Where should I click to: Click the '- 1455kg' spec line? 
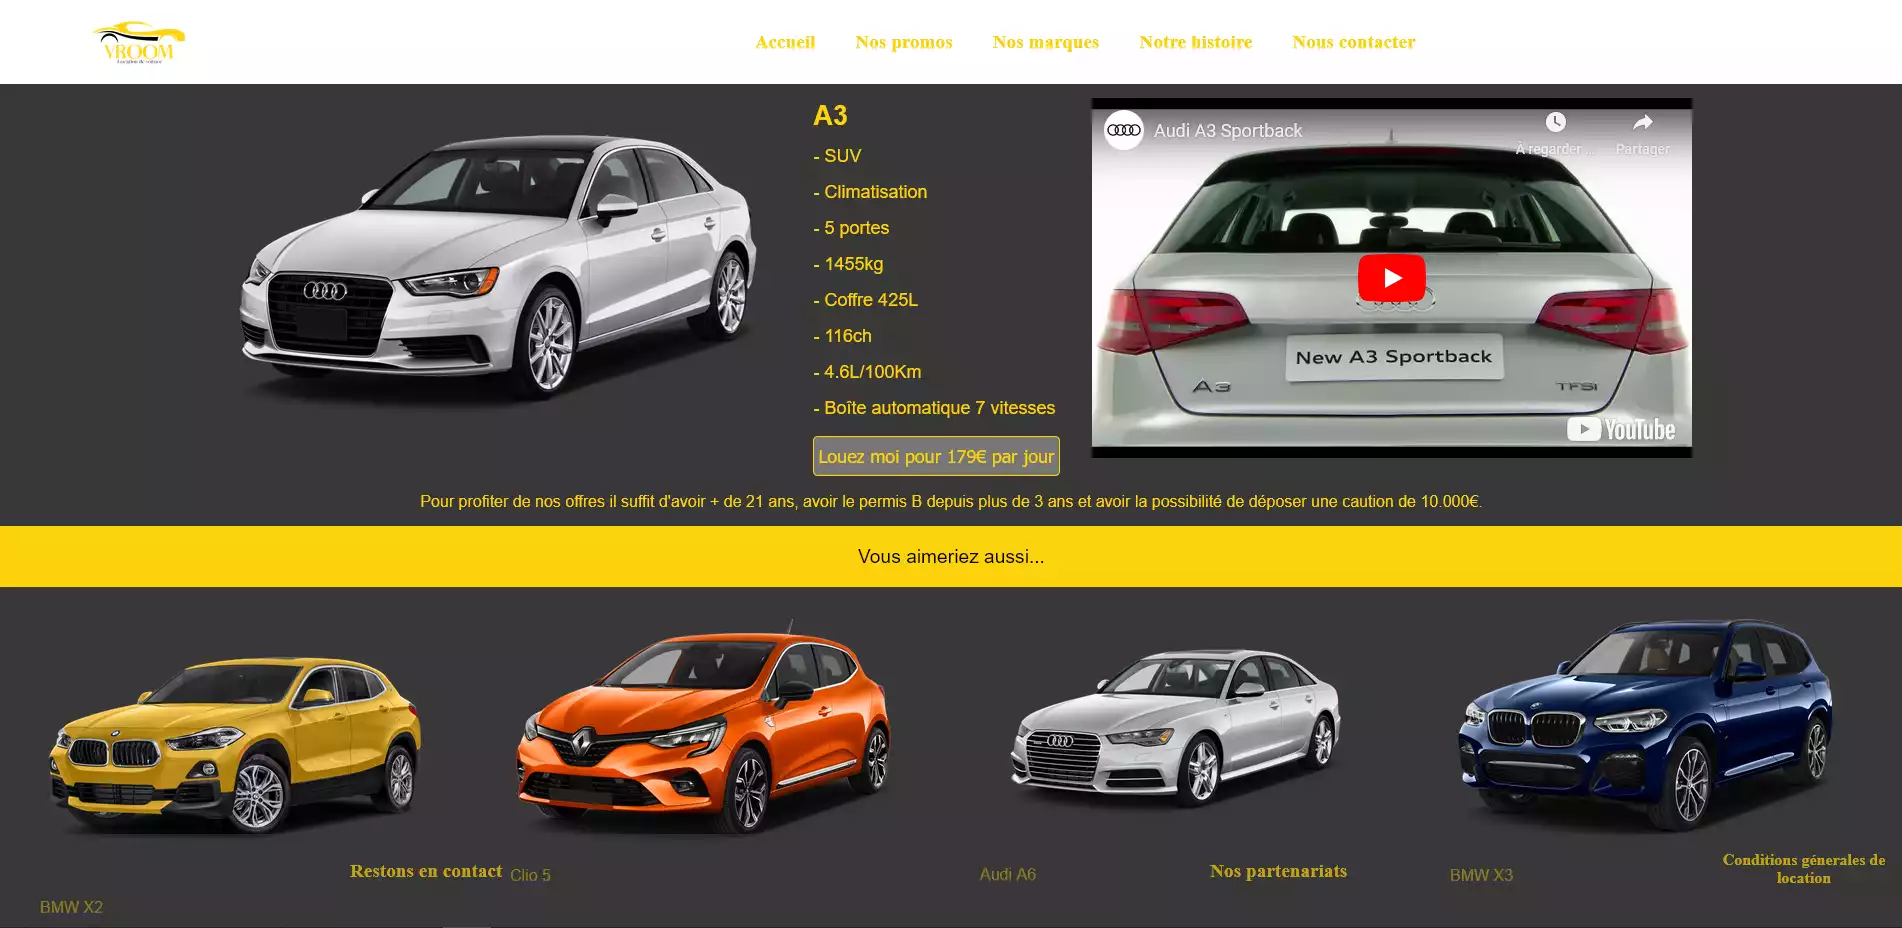[x=848, y=264]
